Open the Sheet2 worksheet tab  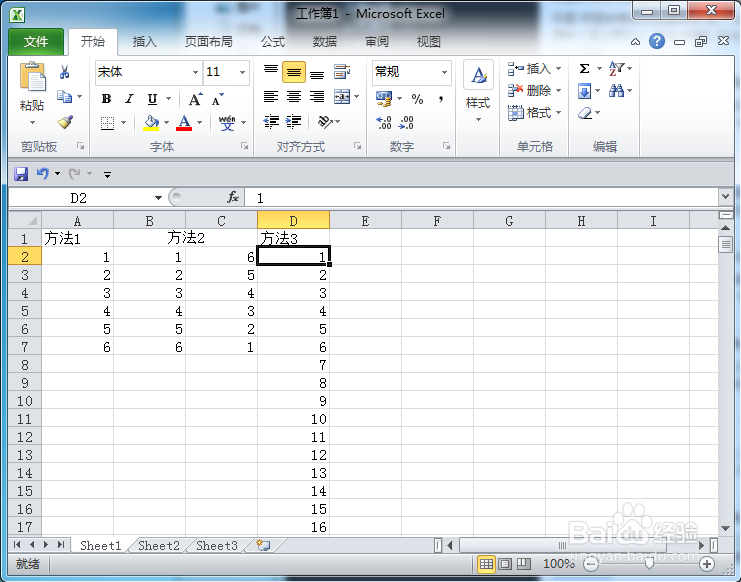click(159, 546)
